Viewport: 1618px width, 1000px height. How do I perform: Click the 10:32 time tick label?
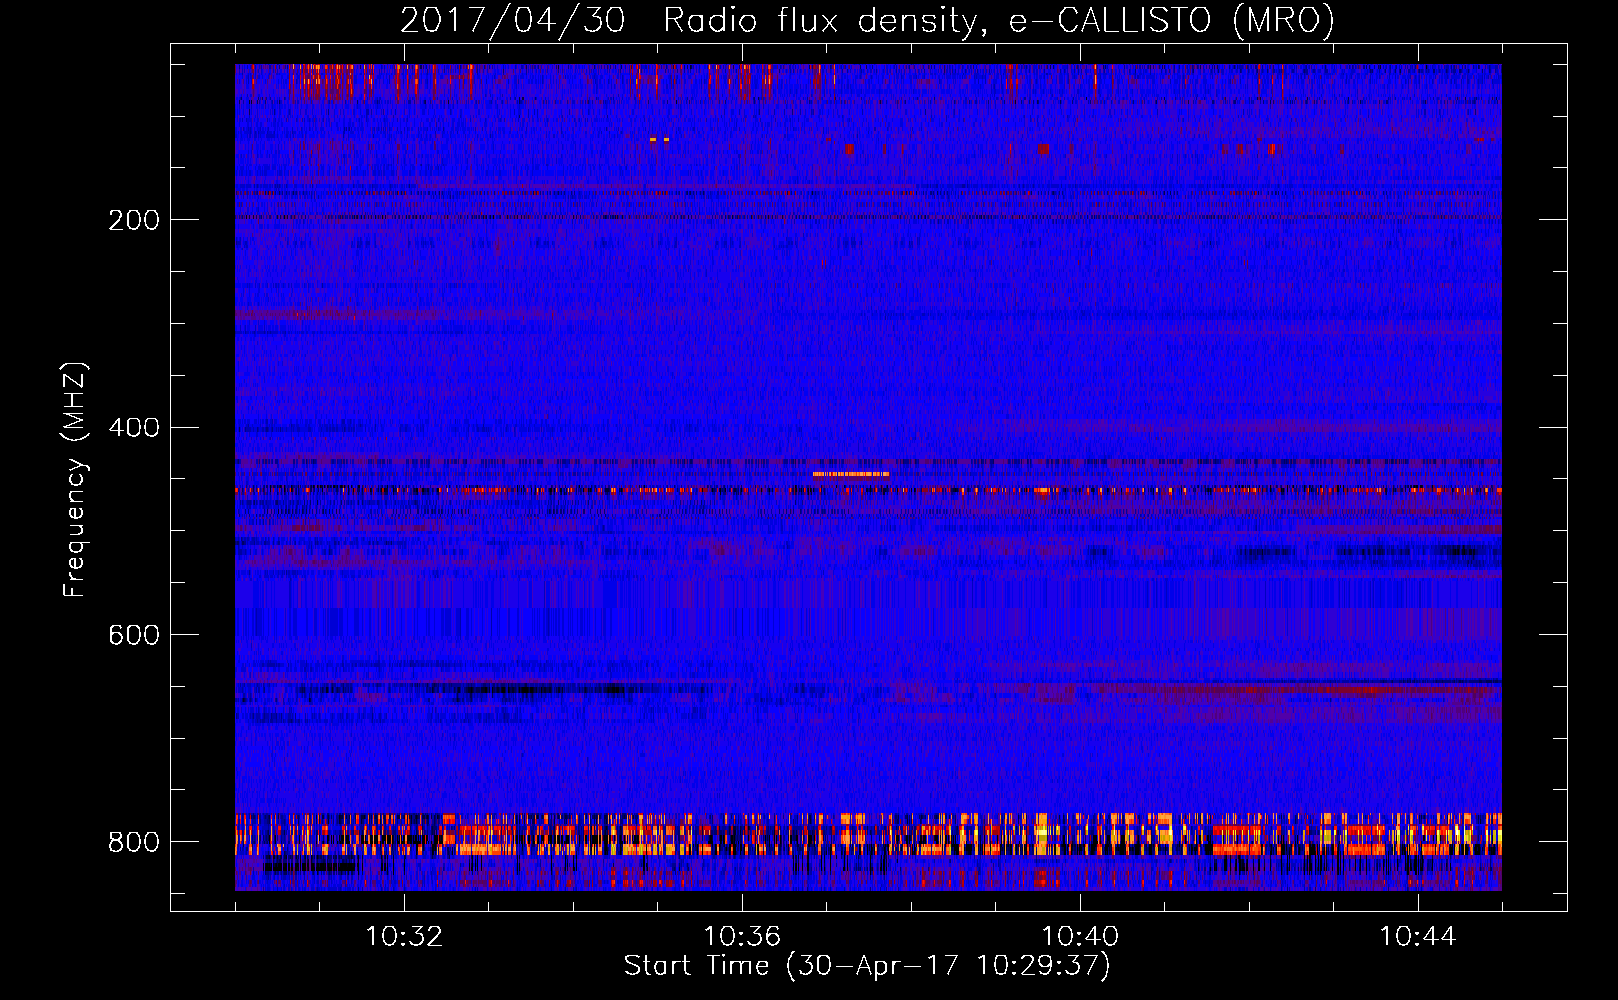coord(404,937)
